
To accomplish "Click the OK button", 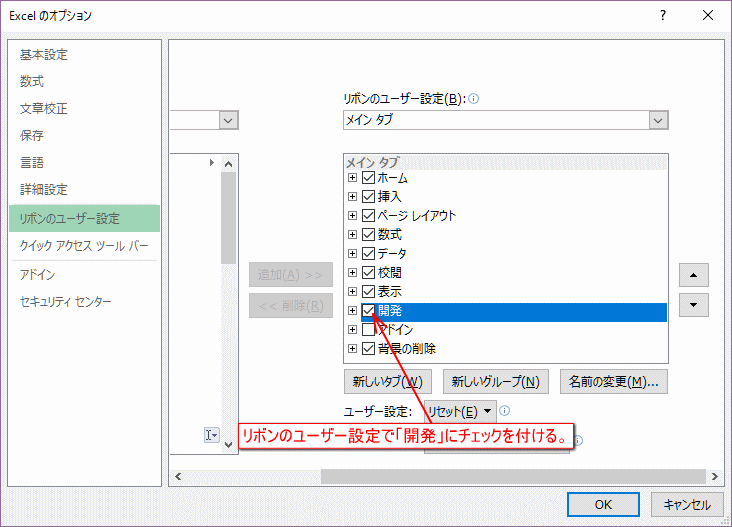I will [603, 505].
